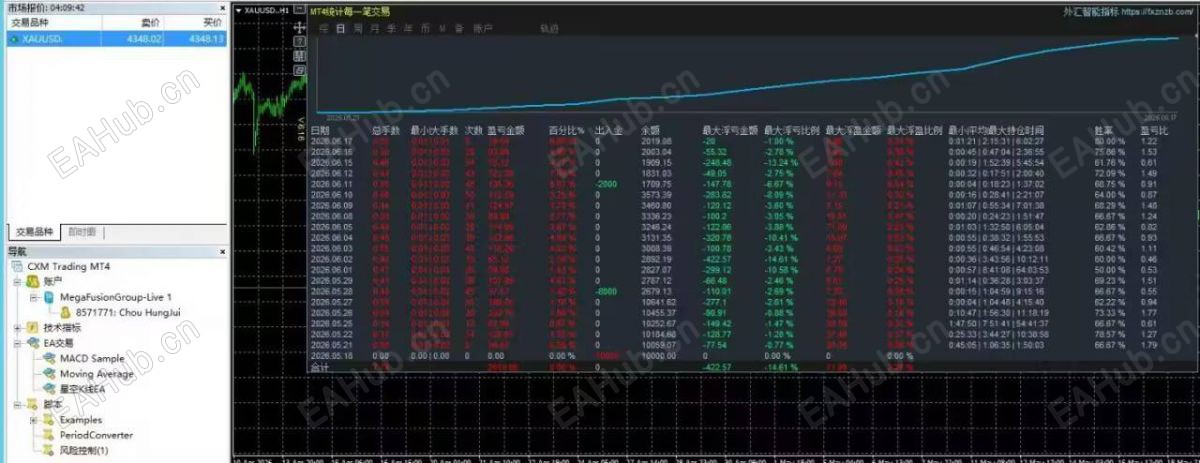Click the 百分比% column header
This screenshot has width=1200, height=463.
567,130
